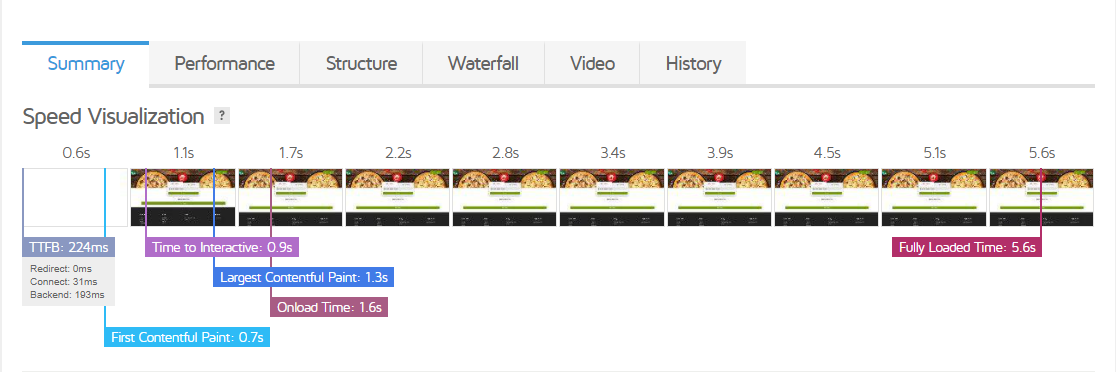Click the Onload Time 1.6s label

click(329, 307)
